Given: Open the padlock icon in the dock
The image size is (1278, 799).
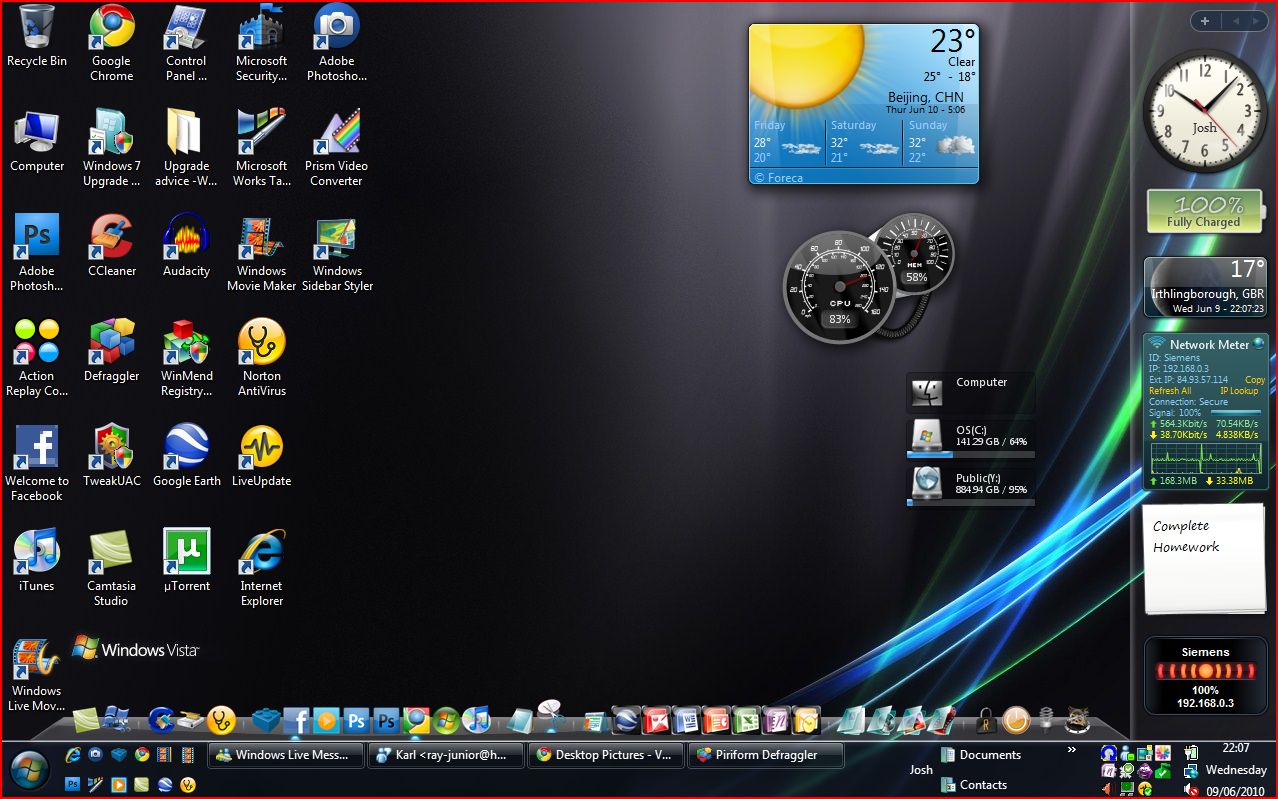Looking at the screenshot, I should pos(986,720).
